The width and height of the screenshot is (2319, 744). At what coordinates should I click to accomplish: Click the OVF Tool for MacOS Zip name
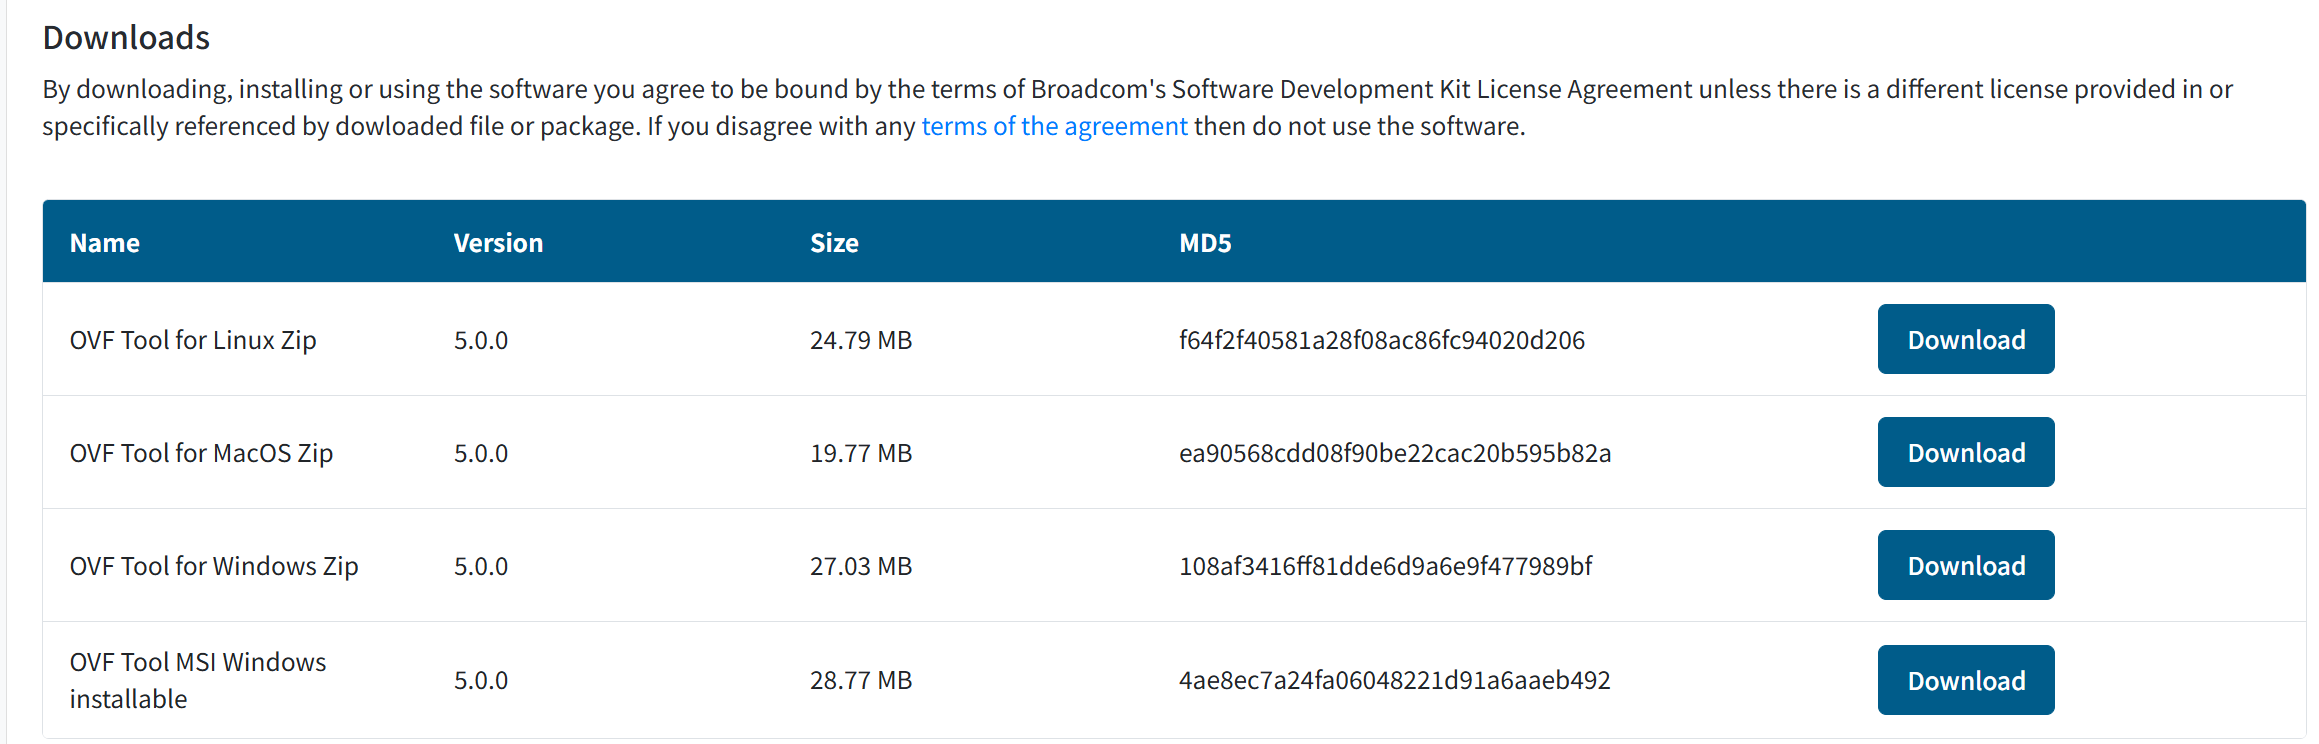(x=201, y=453)
